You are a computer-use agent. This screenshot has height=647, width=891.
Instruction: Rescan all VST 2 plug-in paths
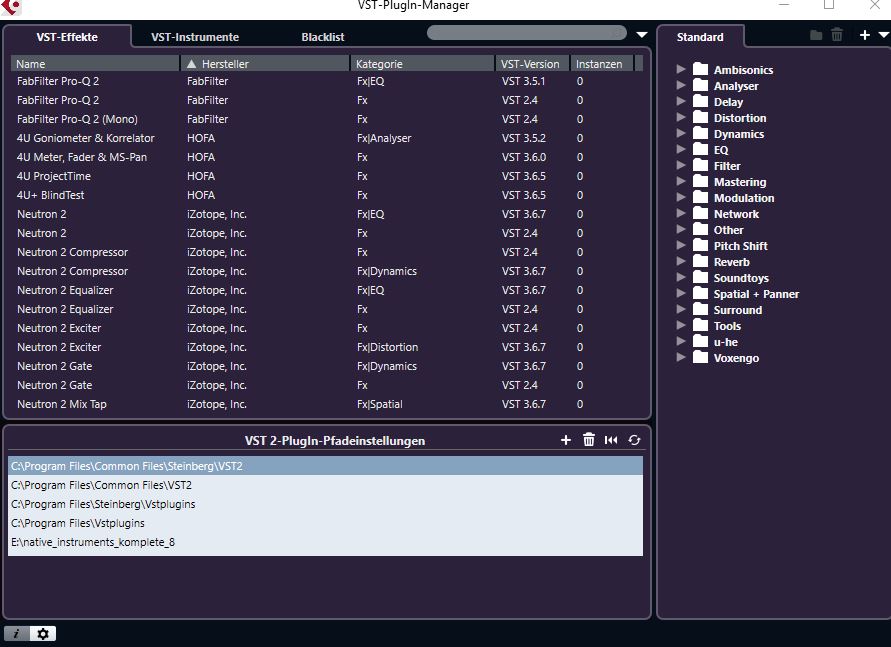click(633, 440)
